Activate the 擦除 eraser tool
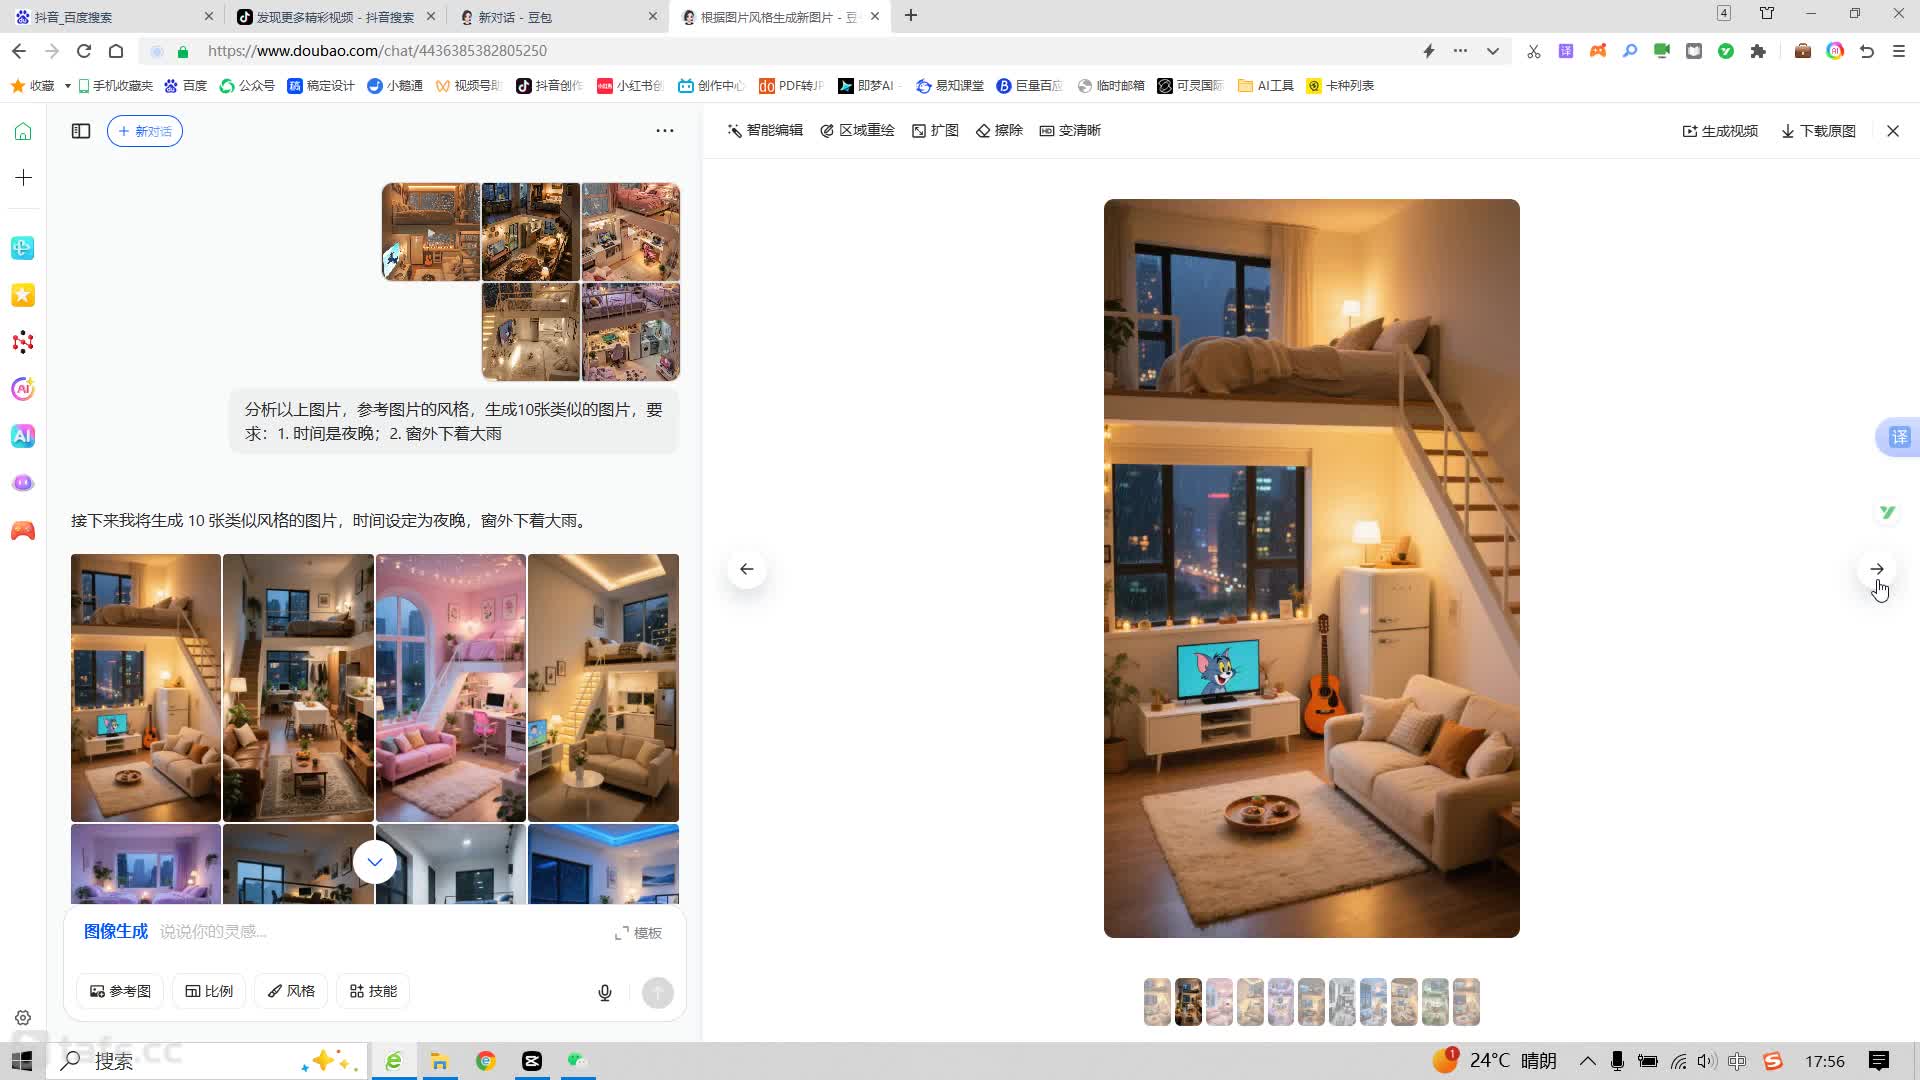Image resolution: width=1920 pixels, height=1080 pixels. point(999,130)
